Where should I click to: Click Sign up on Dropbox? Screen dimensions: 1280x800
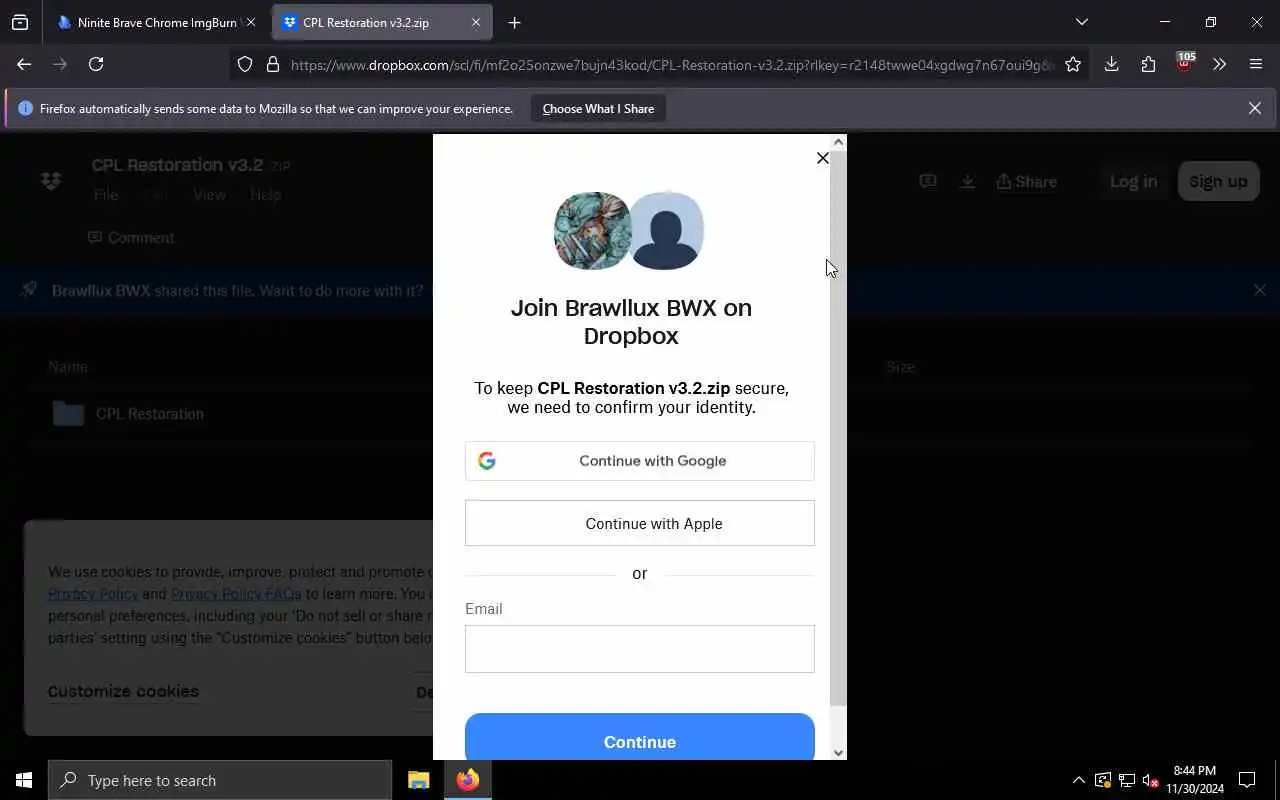tap(1218, 181)
